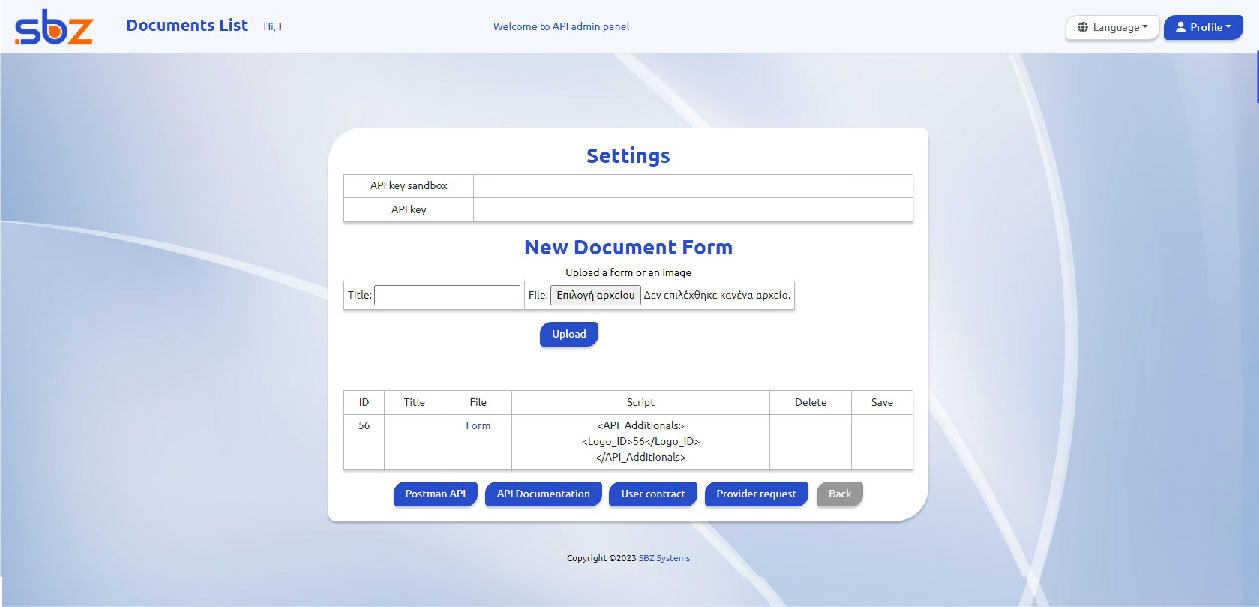Click the Επιλογή αρχείου file chooser button

tap(595, 295)
